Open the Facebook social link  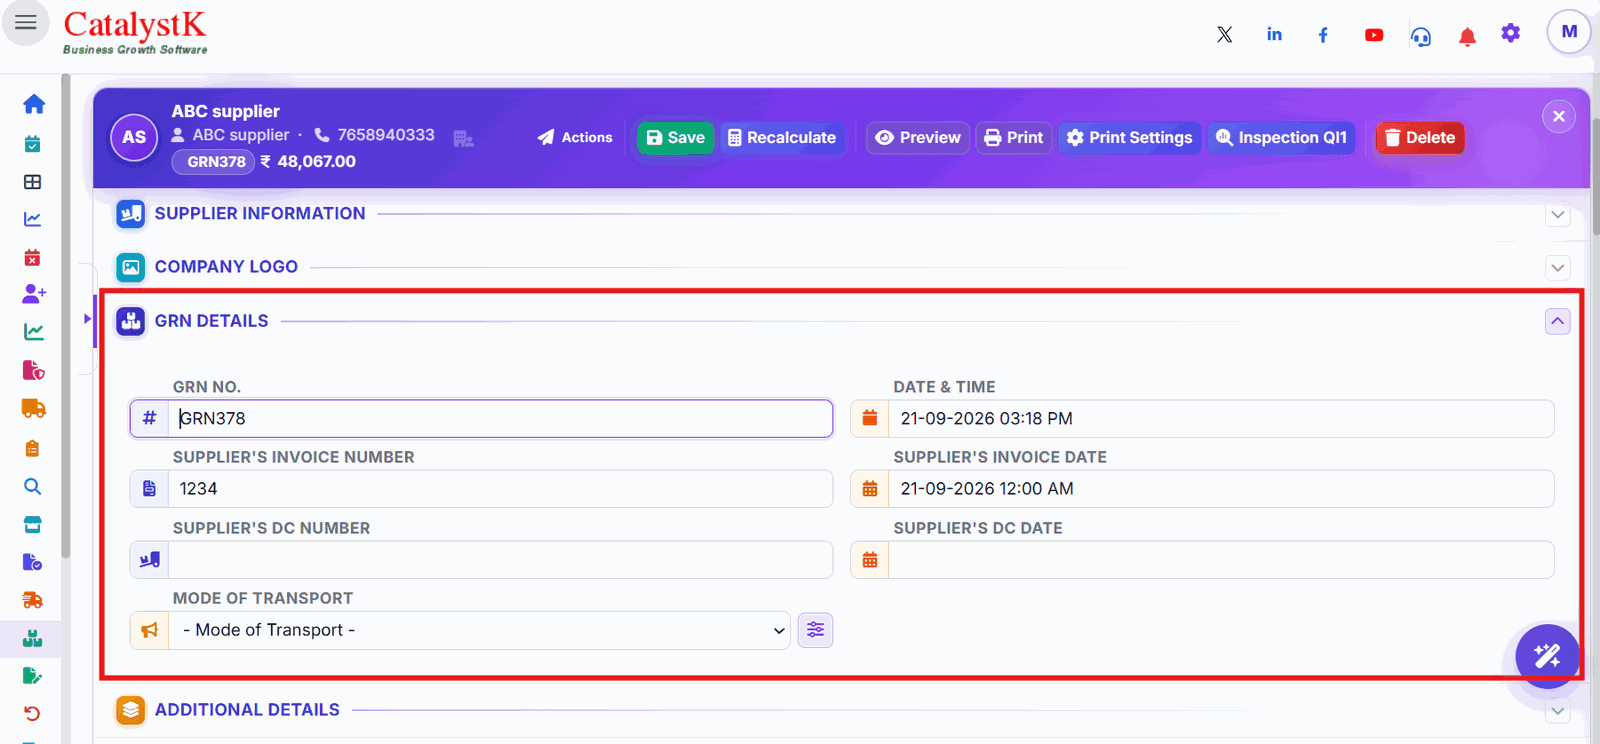pyautogui.click(x=1323, y=35)
